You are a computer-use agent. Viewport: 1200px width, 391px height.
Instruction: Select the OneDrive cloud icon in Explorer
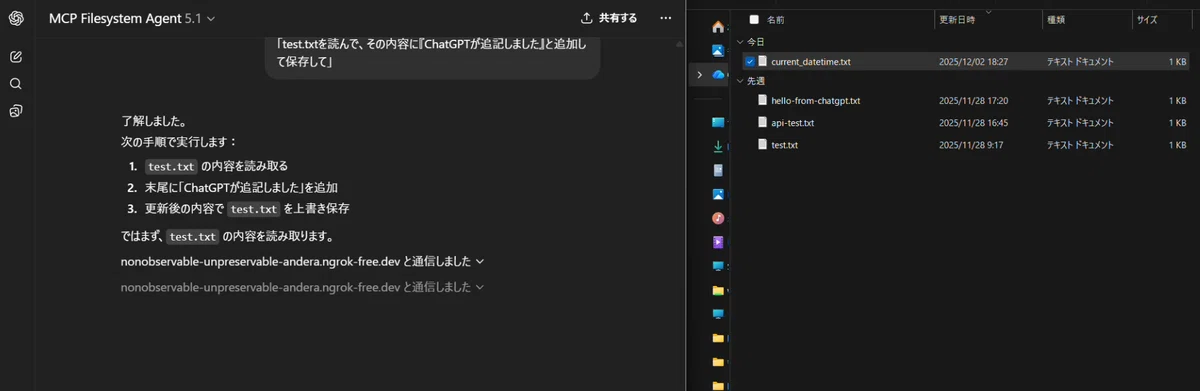[x=718, y=74]
